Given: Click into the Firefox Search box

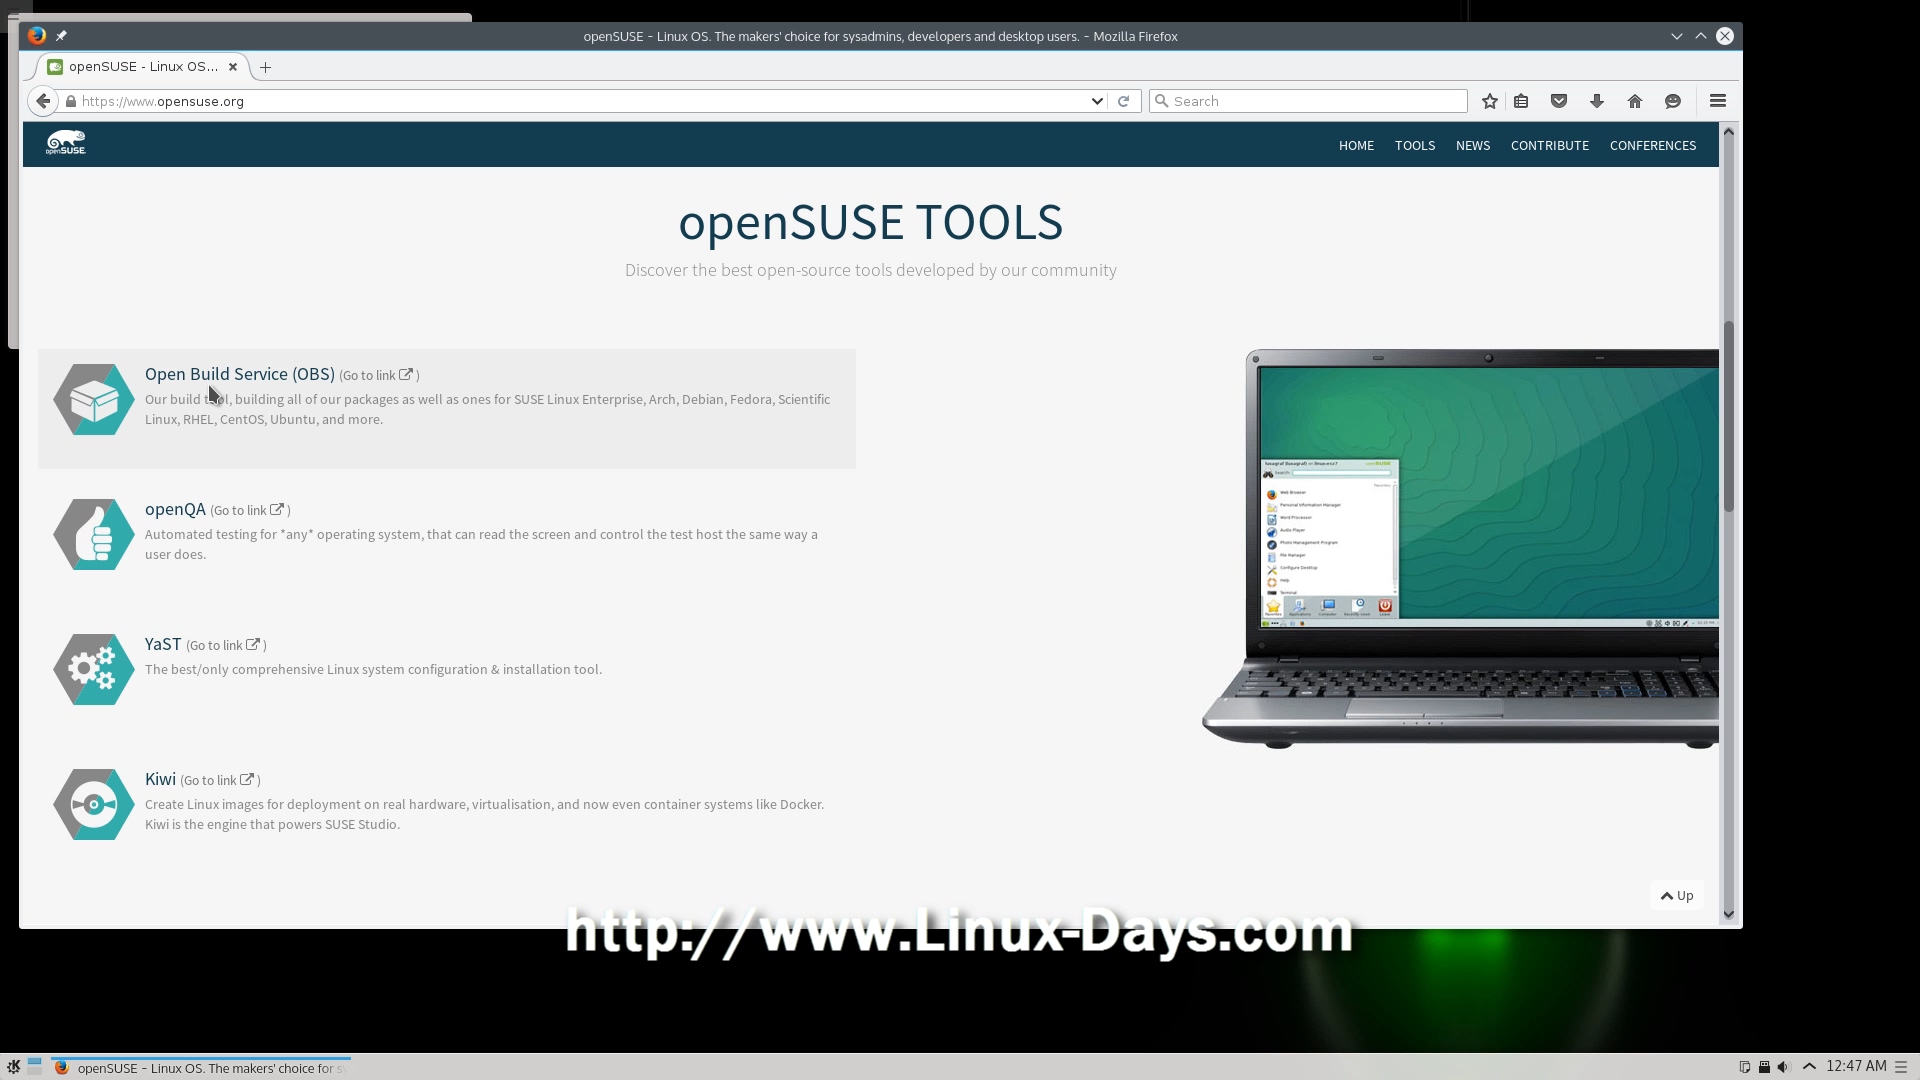Looking at the screenshot, I should click(x=1308, y=101).
